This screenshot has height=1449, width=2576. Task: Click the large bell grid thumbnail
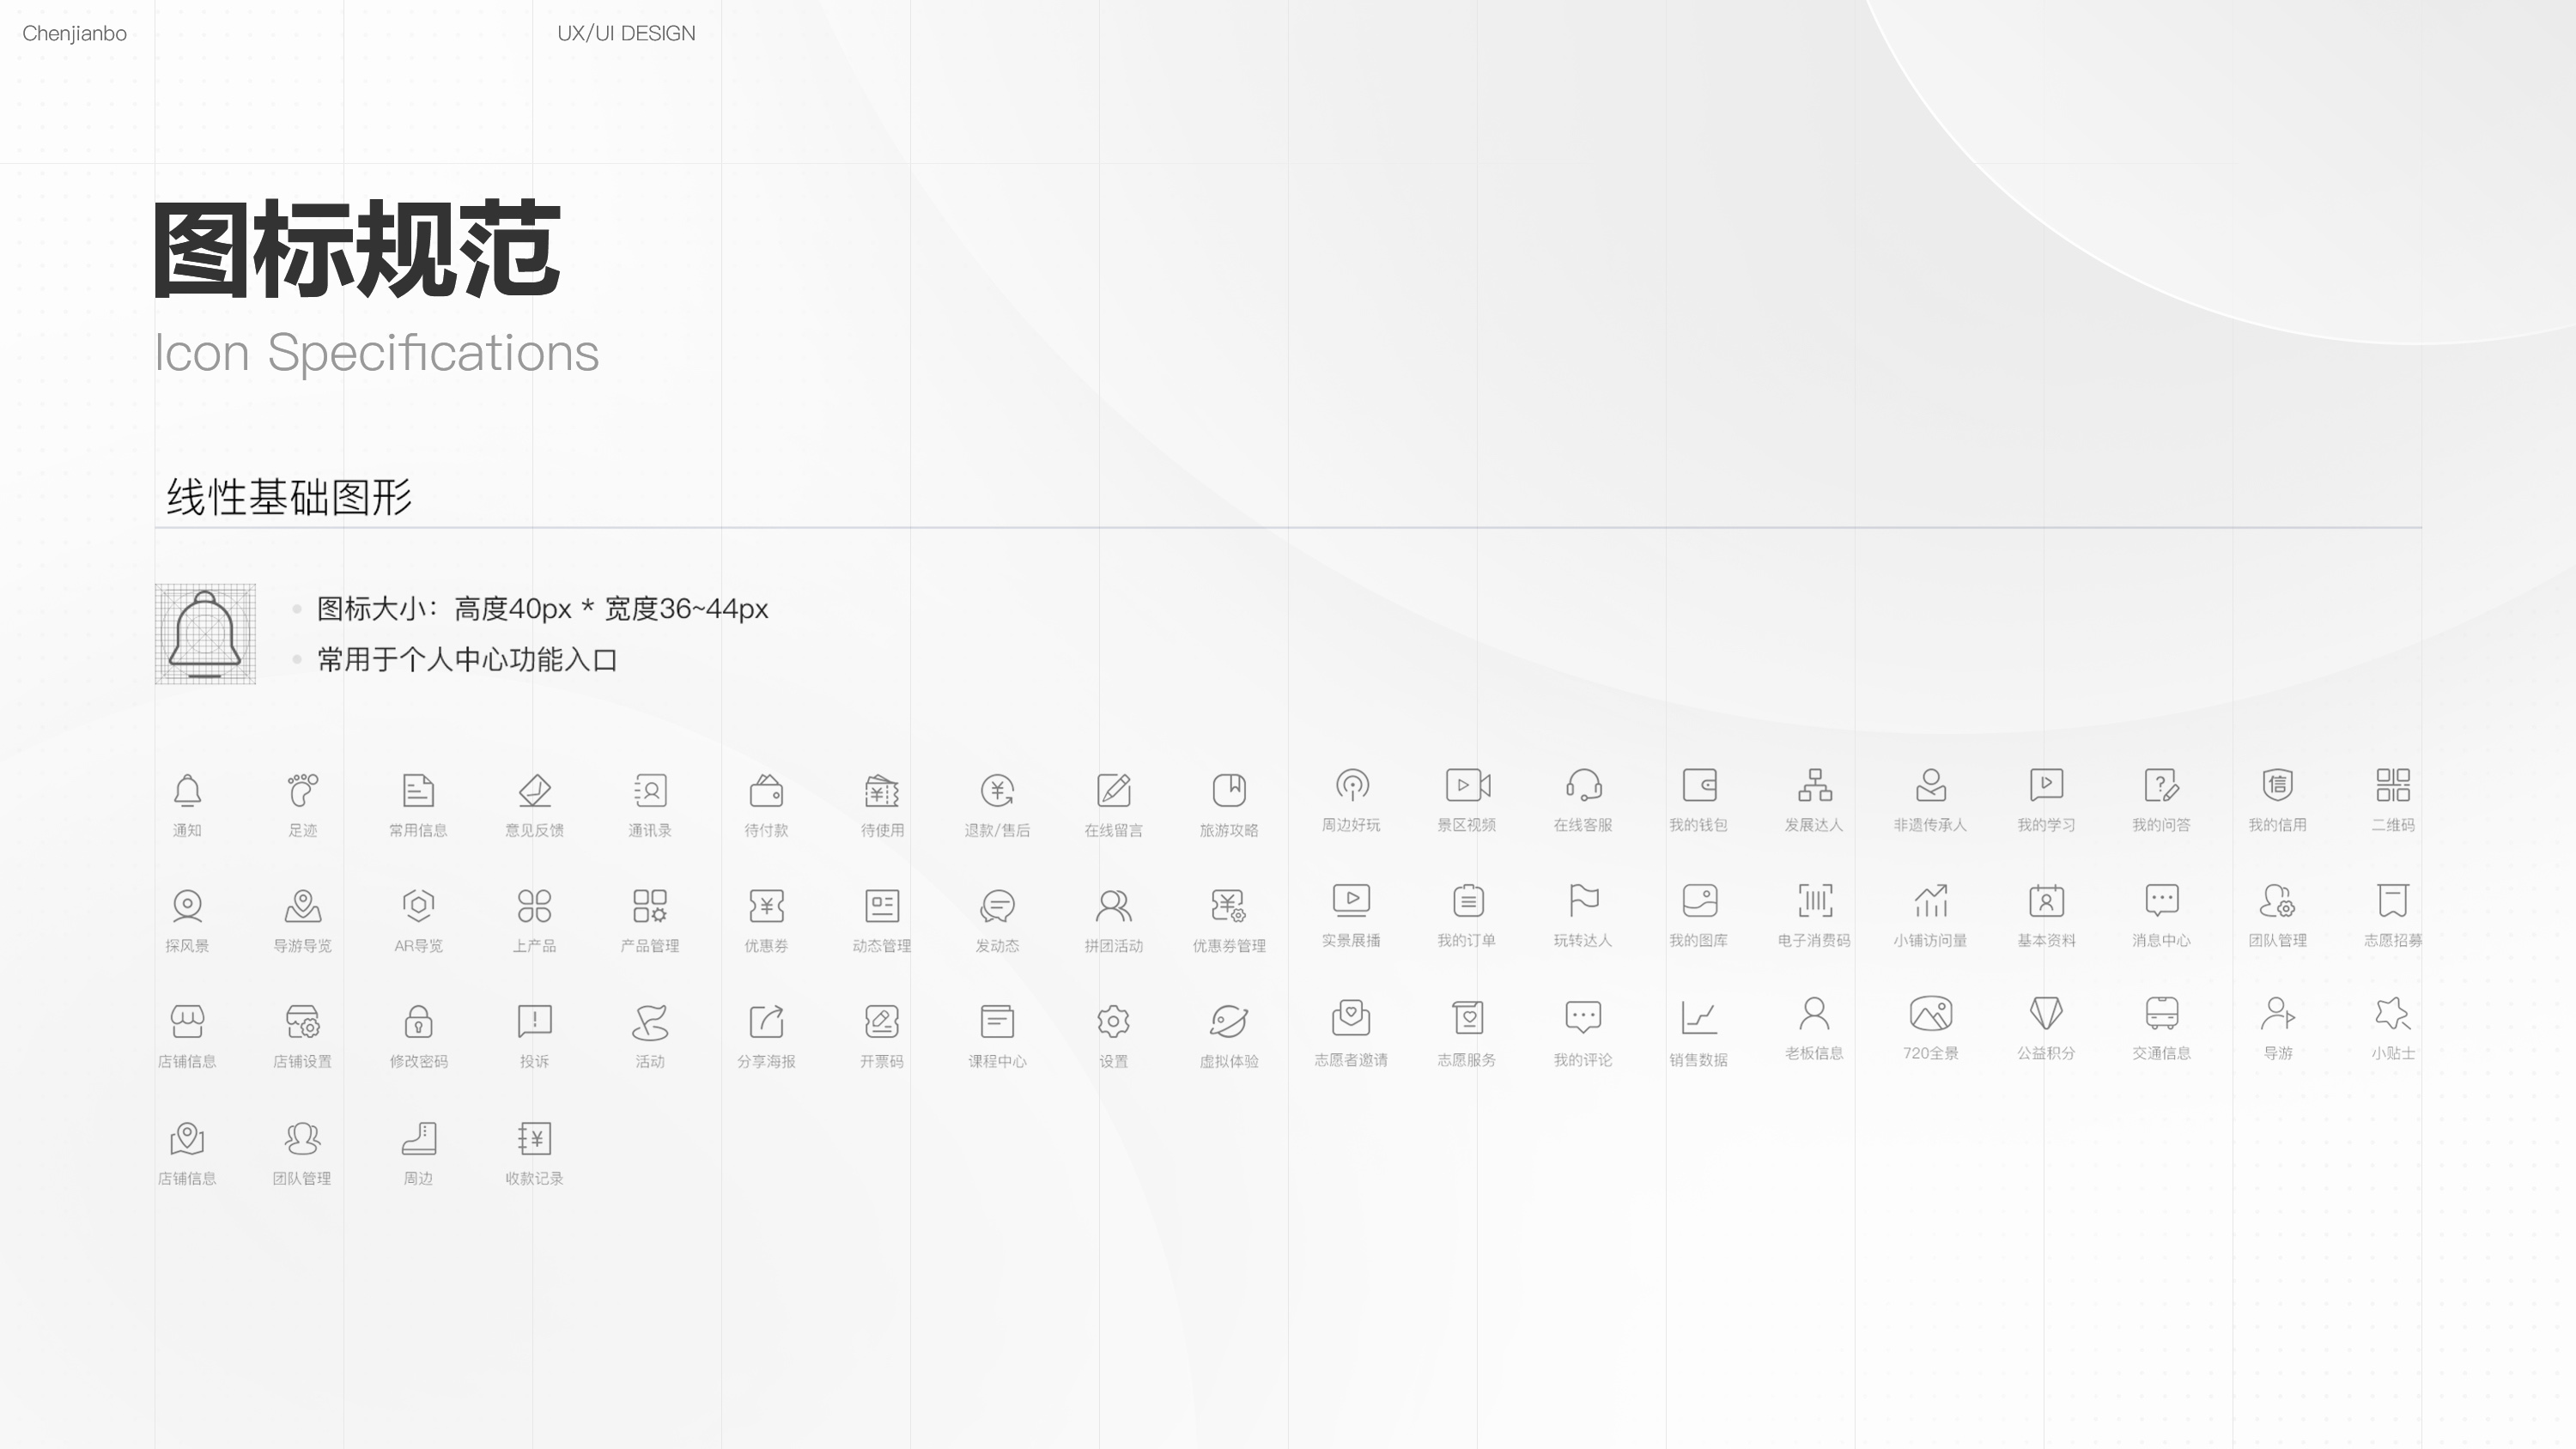[205, 634]
